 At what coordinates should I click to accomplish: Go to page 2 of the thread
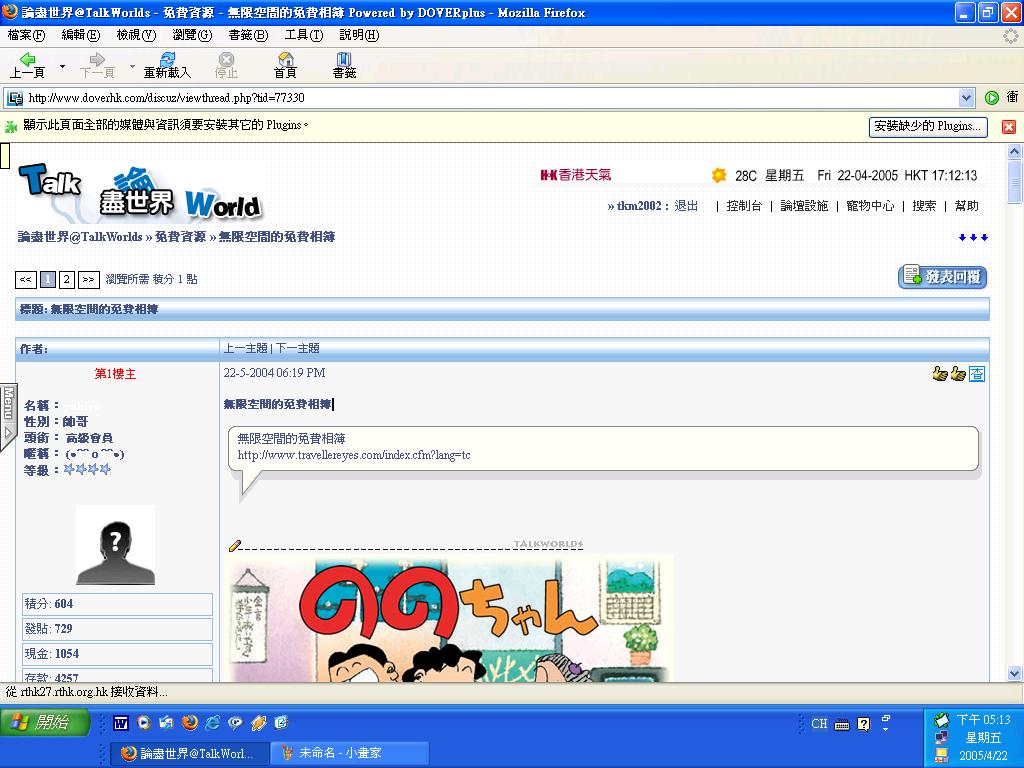pyautogui.click(x=66, y=280)
